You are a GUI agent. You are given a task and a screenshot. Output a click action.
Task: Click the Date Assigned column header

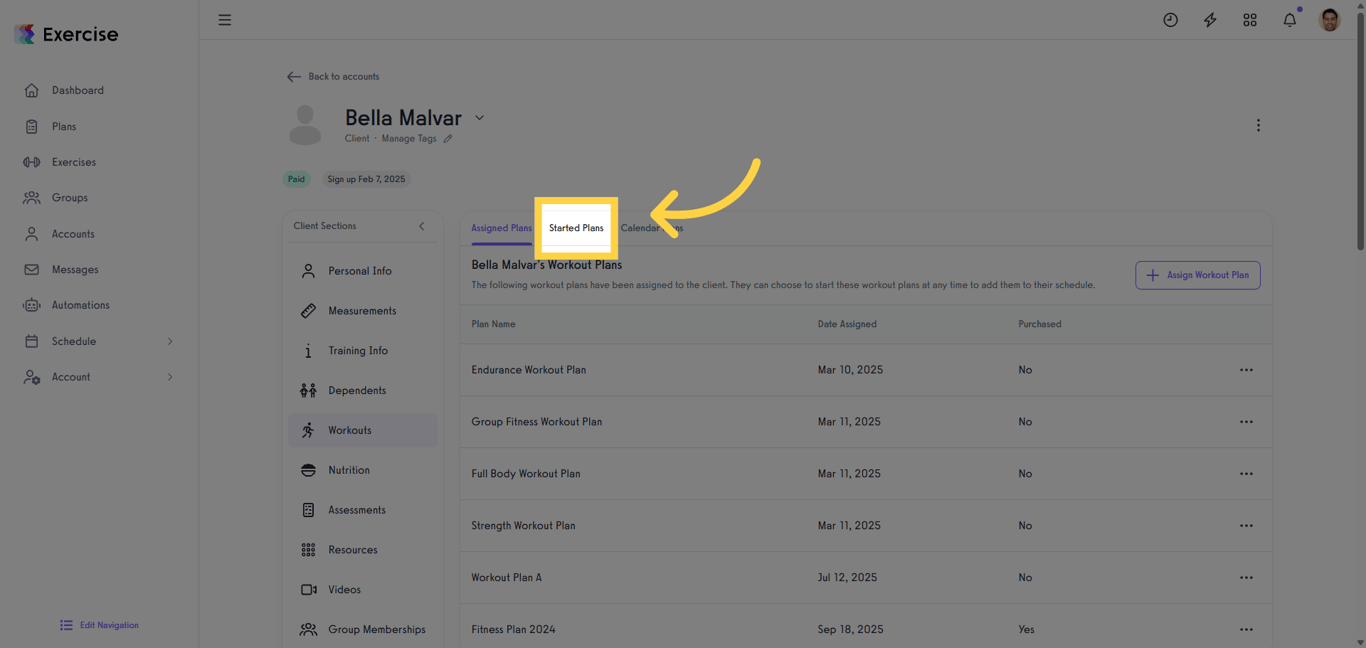[847, 324]
